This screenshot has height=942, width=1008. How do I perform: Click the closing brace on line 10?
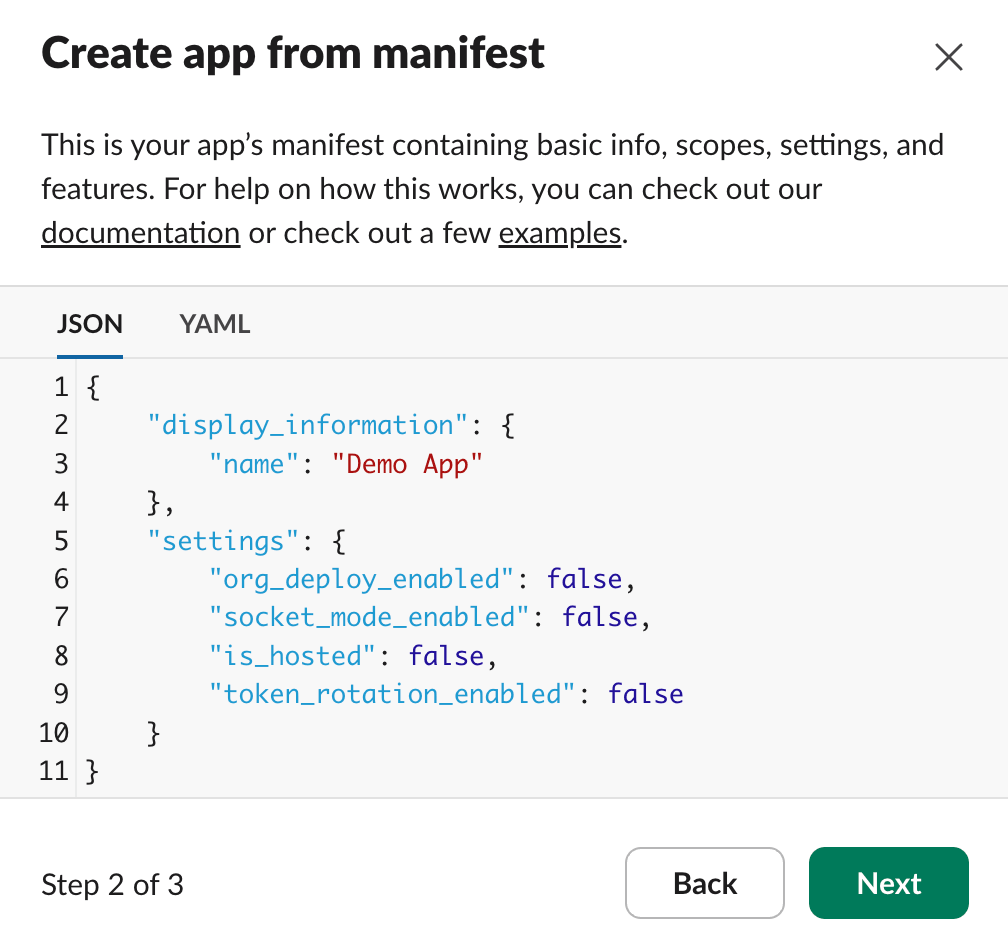click(x=154, y=733)
